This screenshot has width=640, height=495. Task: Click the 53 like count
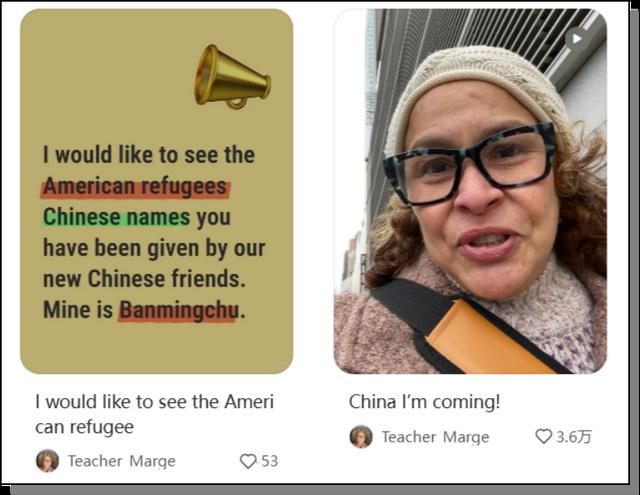click(269, 461)
